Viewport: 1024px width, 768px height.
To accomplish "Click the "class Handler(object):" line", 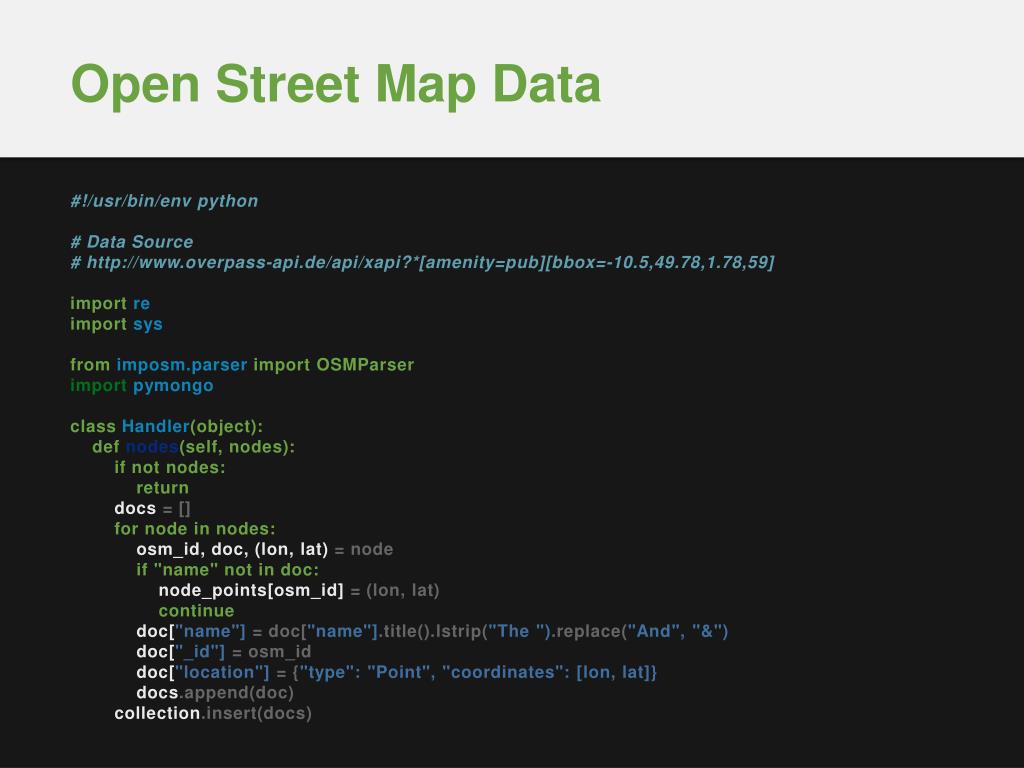I will [x=167, y=426].
